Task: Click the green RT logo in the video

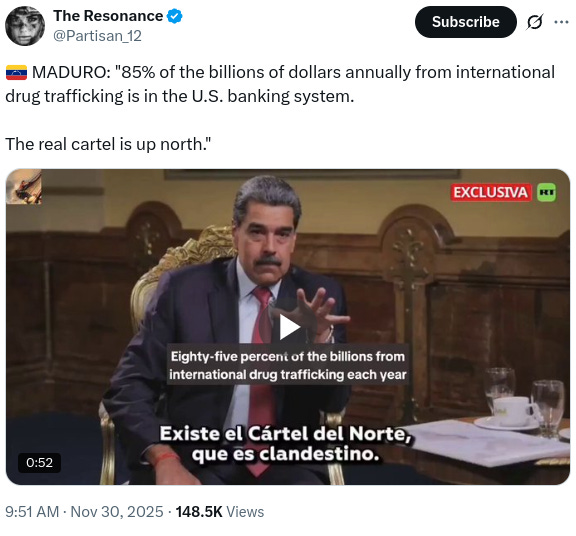Action: click(547, 193)
